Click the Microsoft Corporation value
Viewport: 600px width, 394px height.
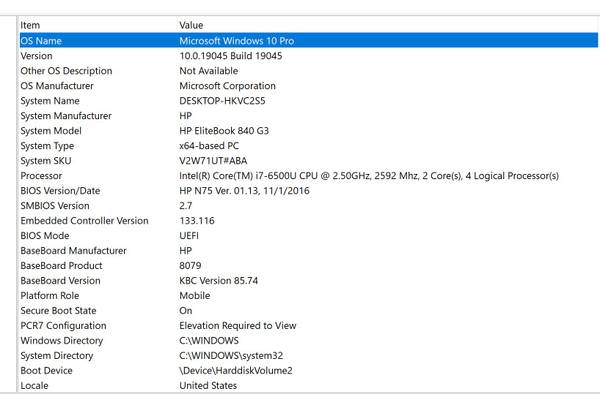(x=227, y=86)
